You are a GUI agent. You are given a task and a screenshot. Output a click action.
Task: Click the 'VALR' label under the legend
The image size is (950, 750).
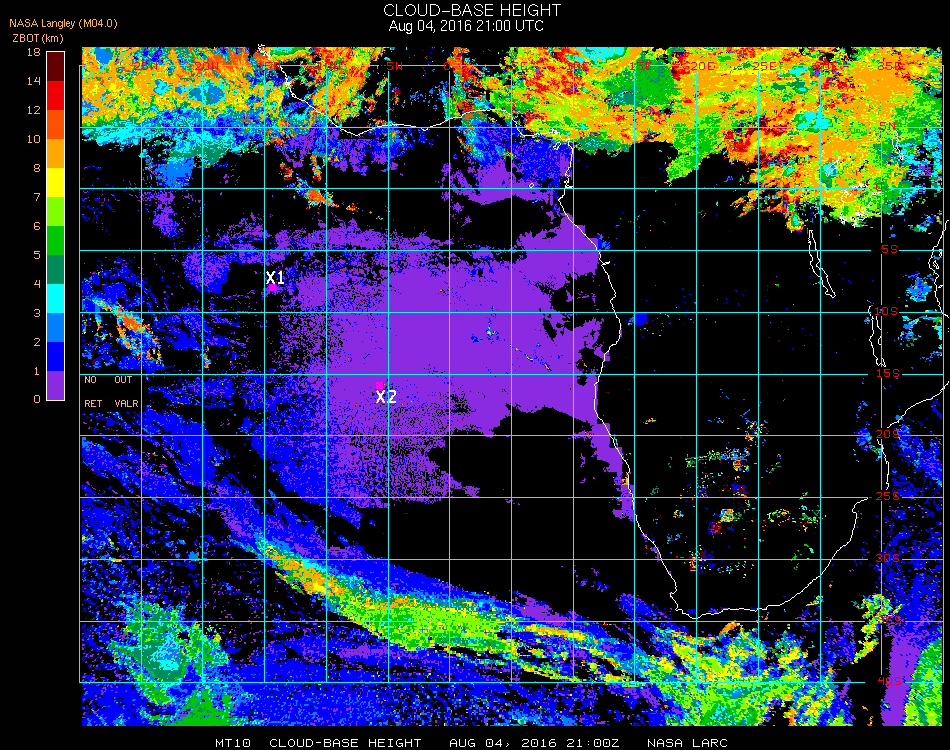126,403
